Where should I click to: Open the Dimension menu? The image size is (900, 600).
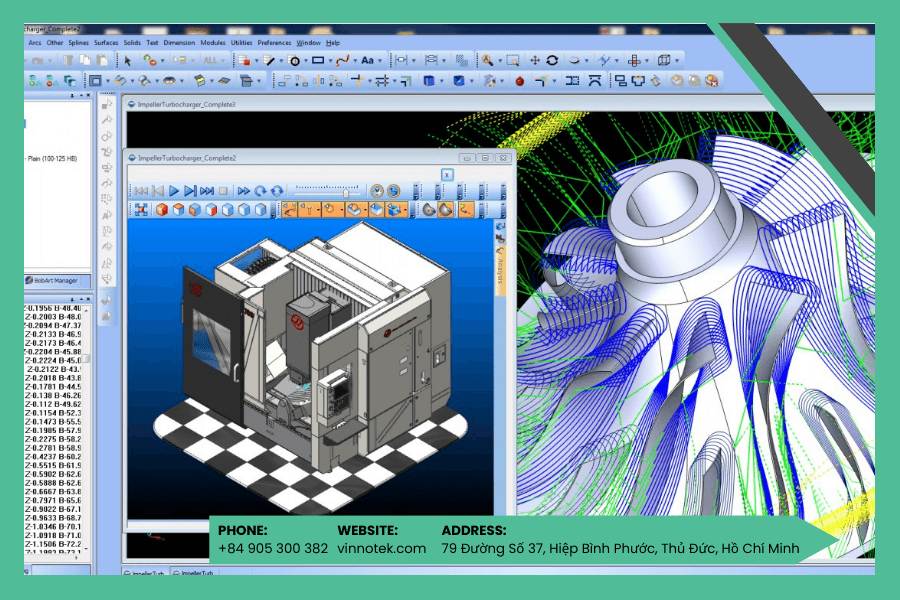point(179,42)
